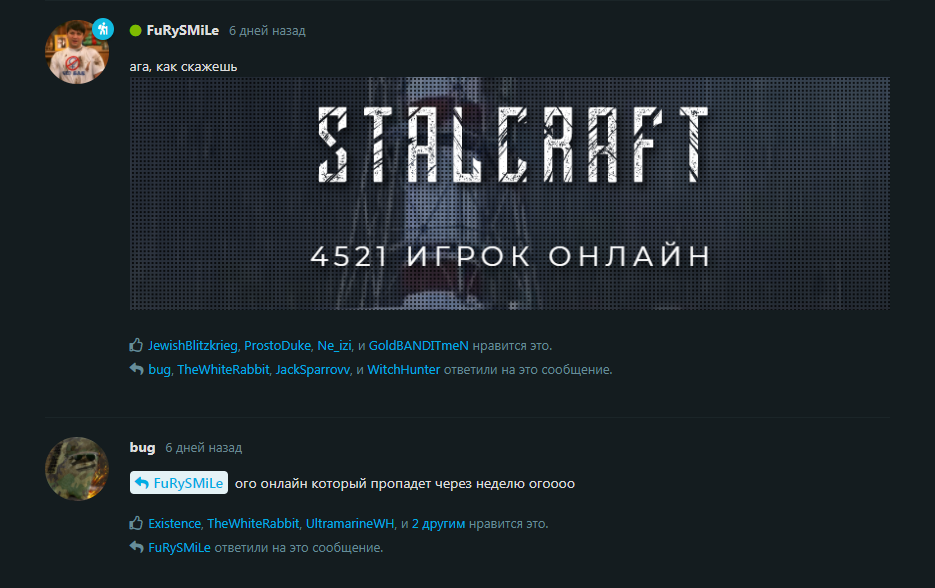
Task: Open the STALCRAFT online players banner image
Action: coord(510,193)
